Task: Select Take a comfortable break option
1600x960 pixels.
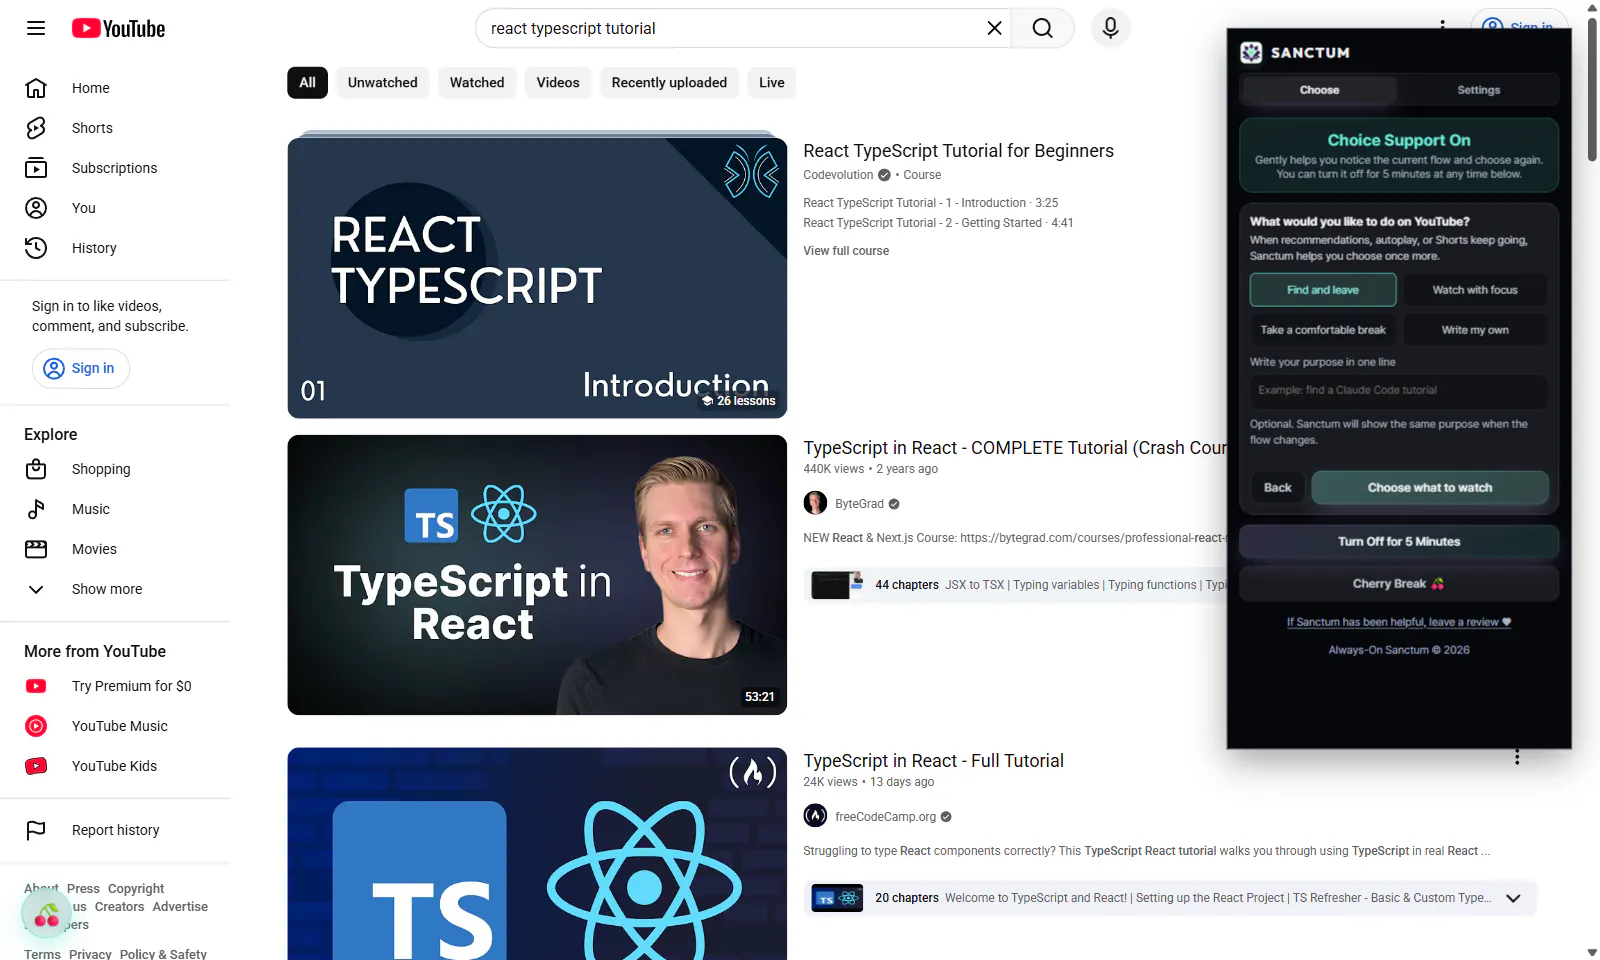Action: tap(1323, 330)
